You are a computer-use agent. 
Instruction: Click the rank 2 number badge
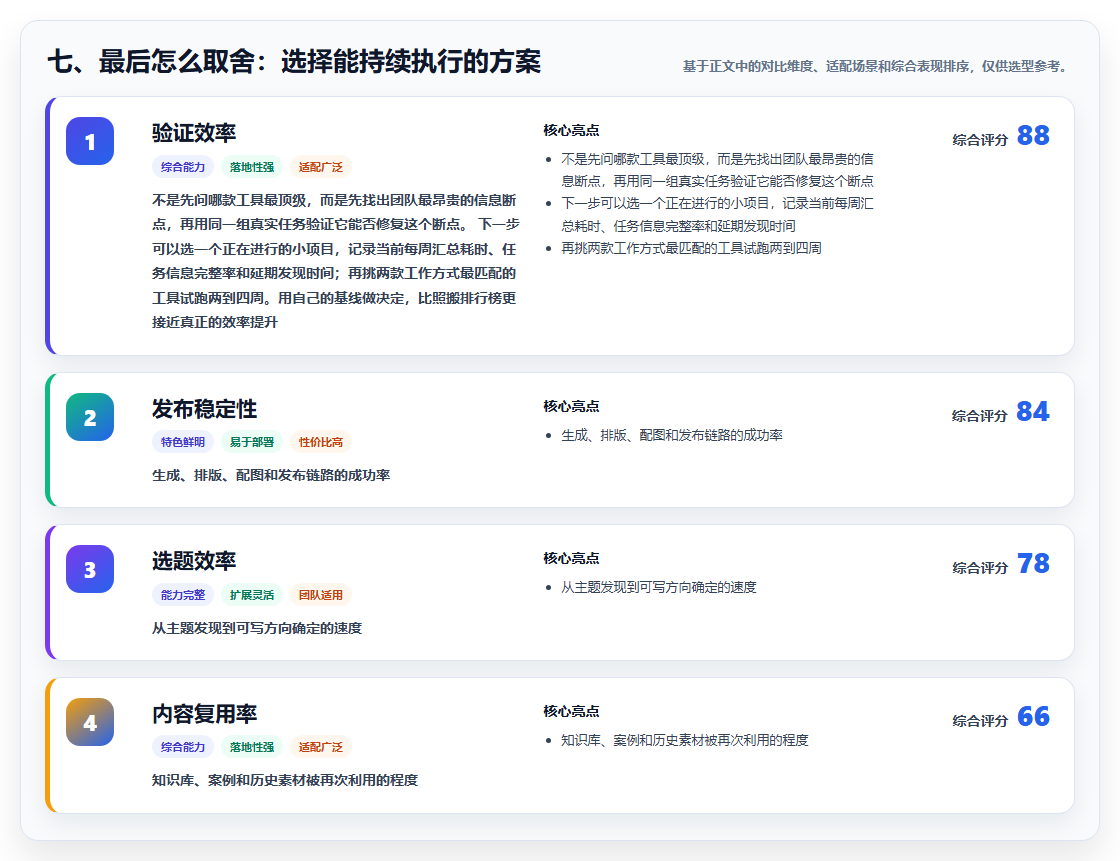click(90, 417)
